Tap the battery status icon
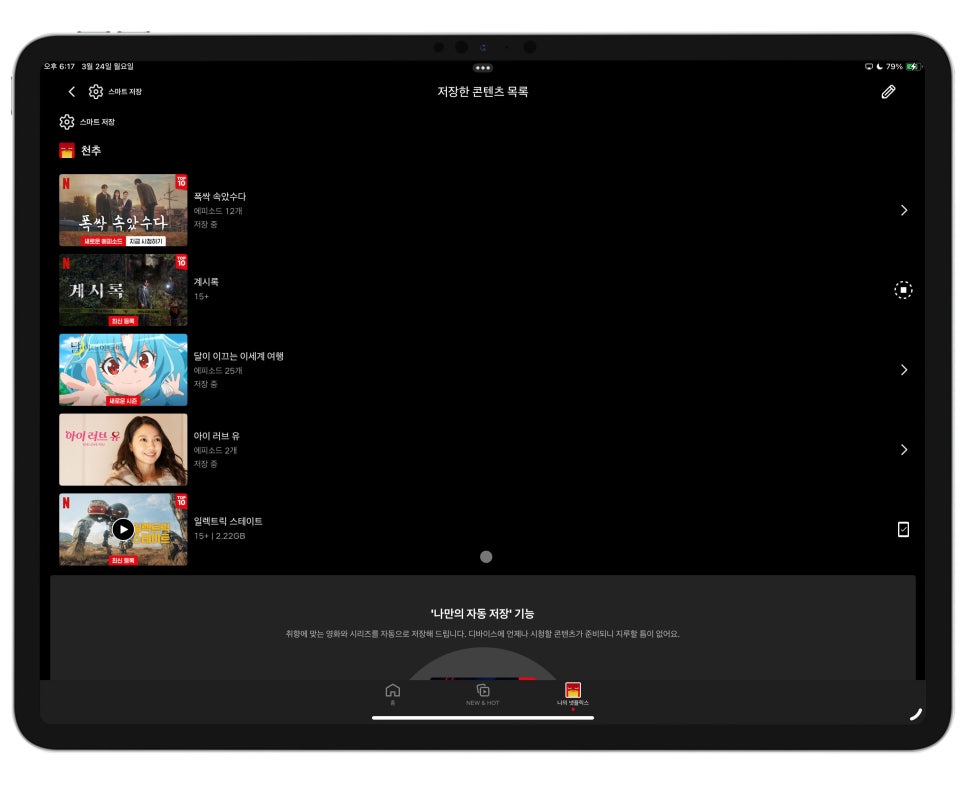Screen dimensions: 966x785 (x=912, y=67)
